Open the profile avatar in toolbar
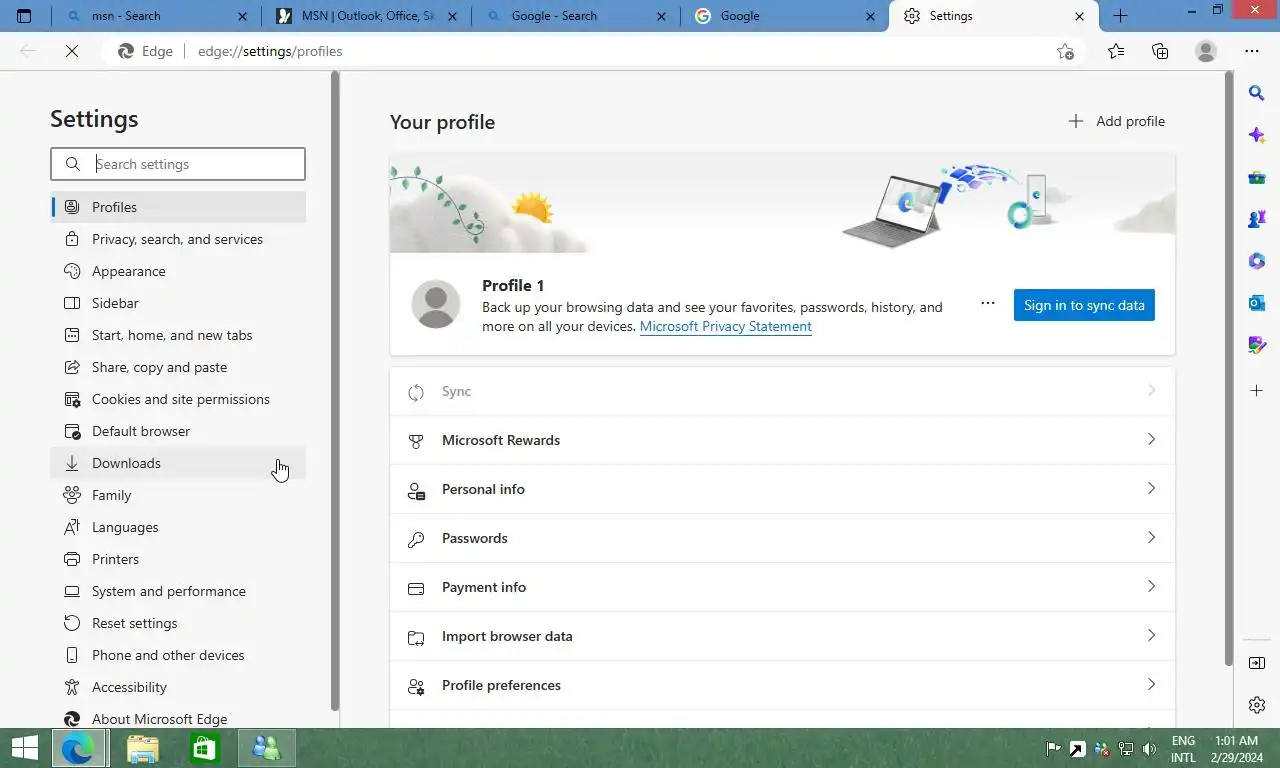 click(x=1206, y=51)
